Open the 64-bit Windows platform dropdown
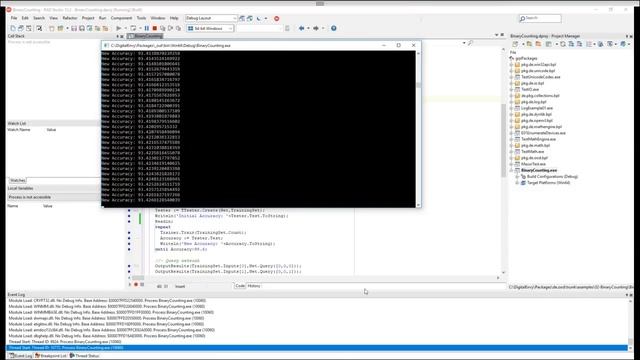The width and height of the screenshot is (640, 360). click(210, 29)
